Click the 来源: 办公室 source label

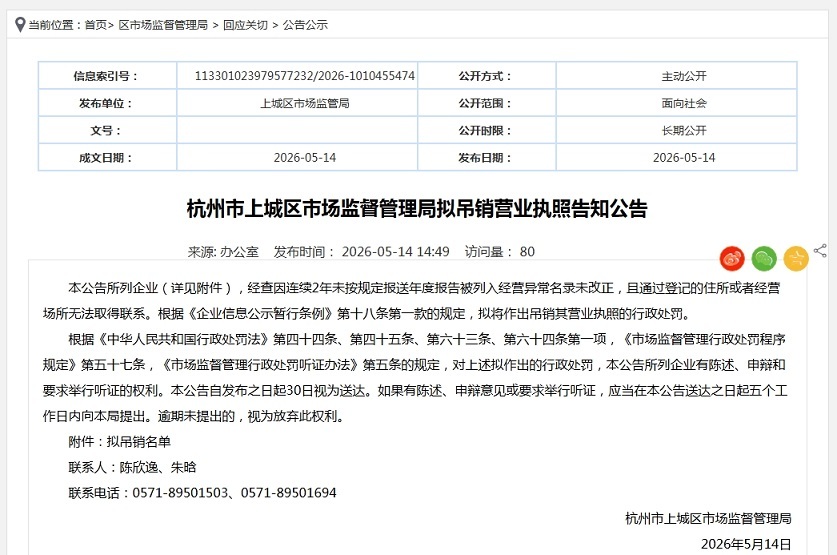tap(223, 252)
